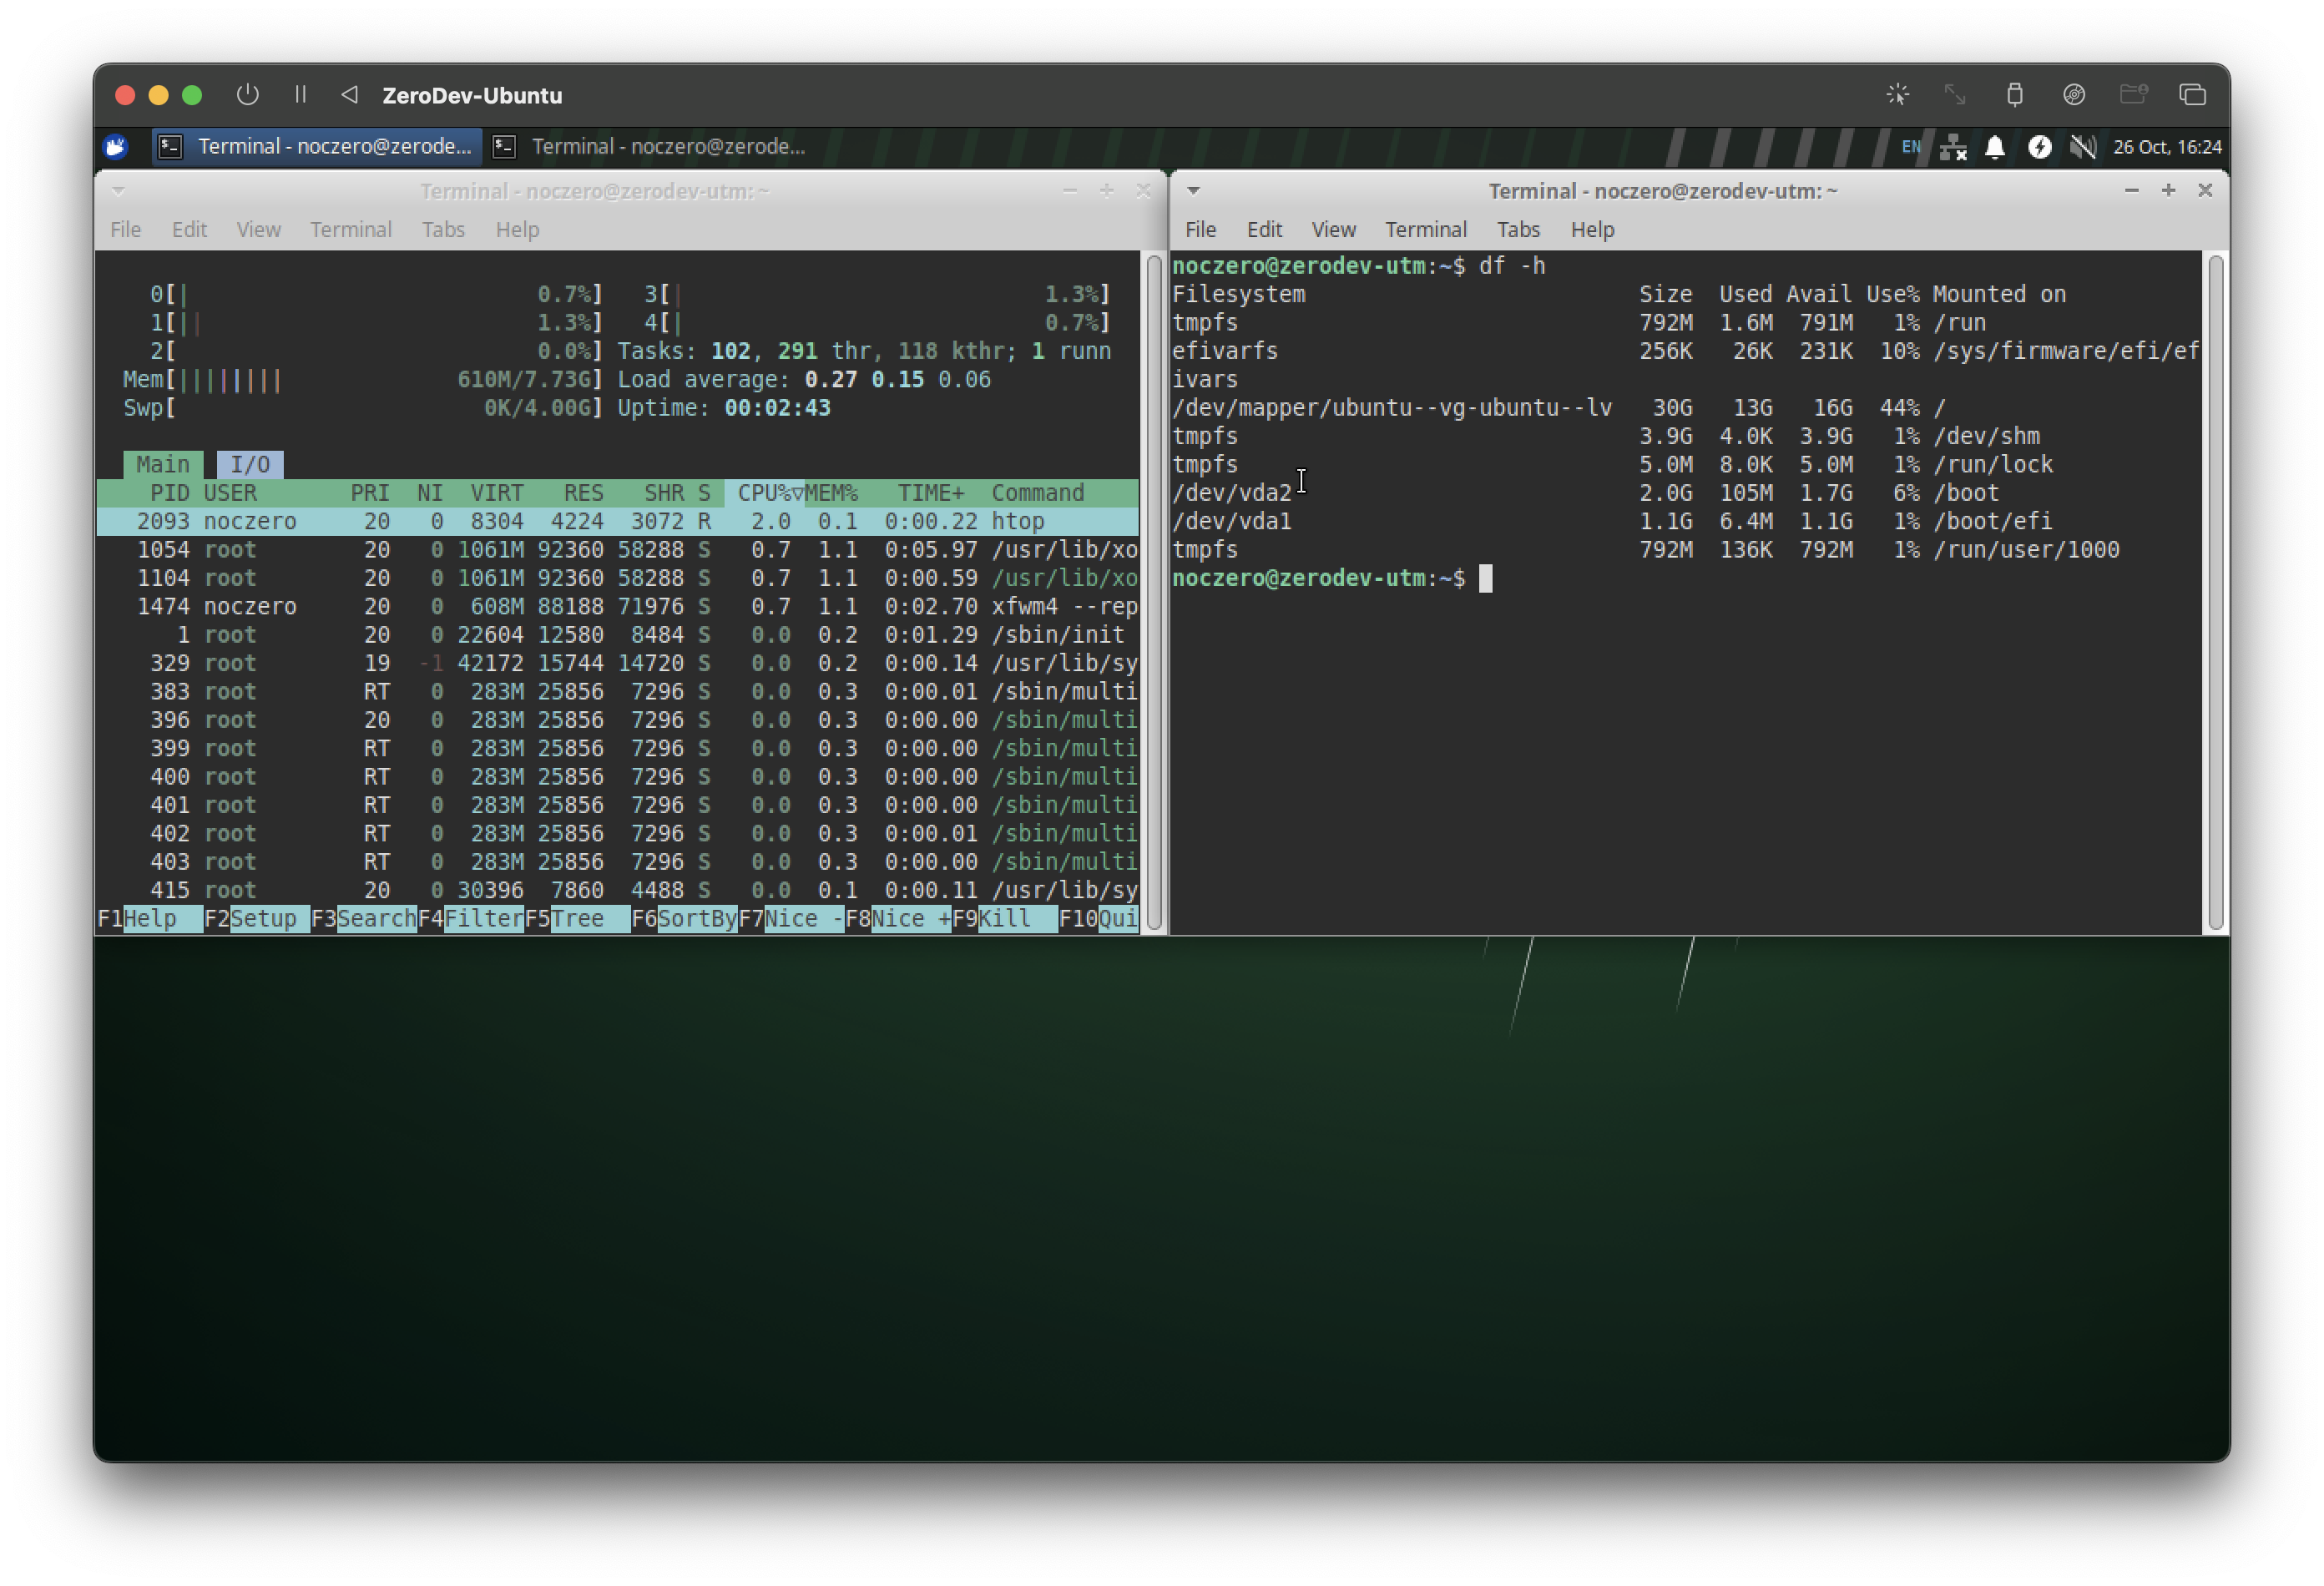
Task: Click the right terminal scrollbar
Action: tap(2215, 590)
